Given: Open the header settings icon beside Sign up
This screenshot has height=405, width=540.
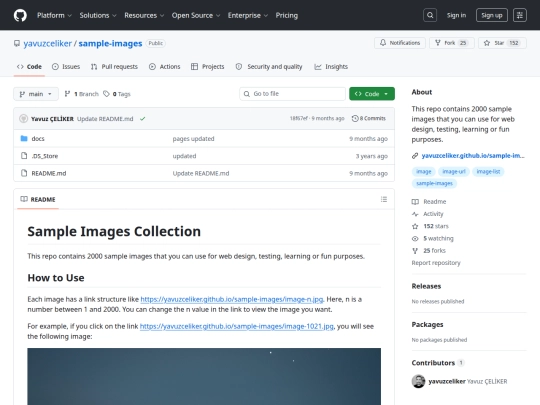Looking at the screenshot, I should [x=520, y=15].
